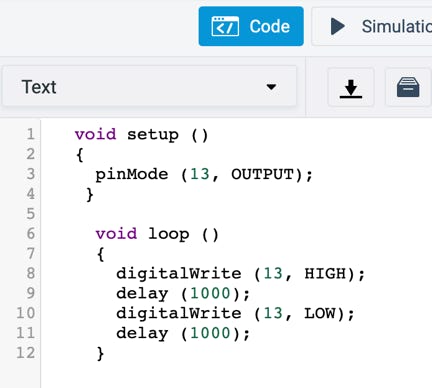
Task: Open the Libraries box icon
Action: (408, 88)
